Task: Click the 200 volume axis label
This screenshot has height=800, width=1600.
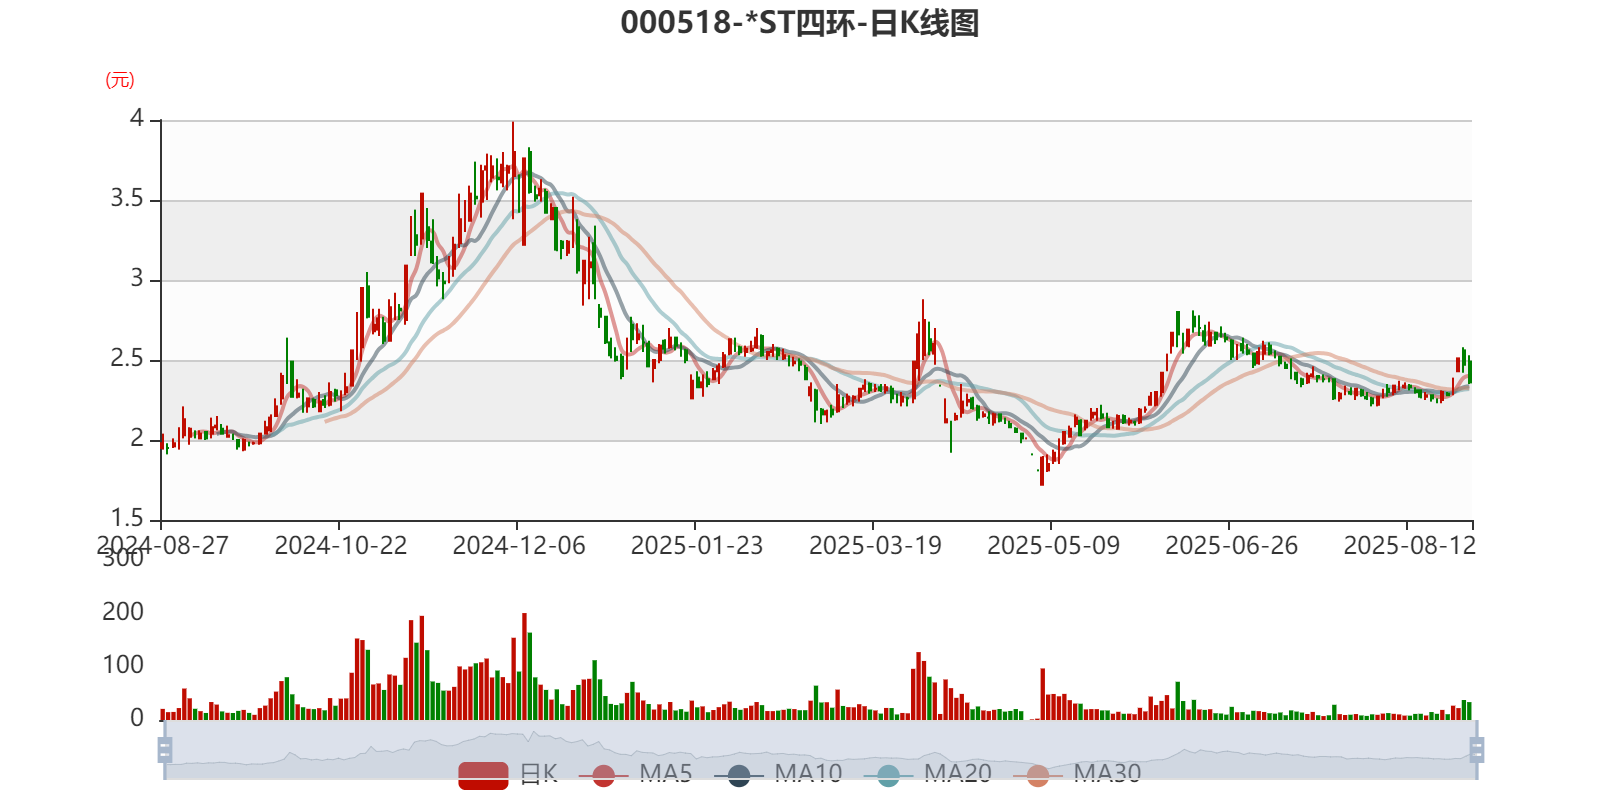Action: pyautogui.click(x=123, y=612)
